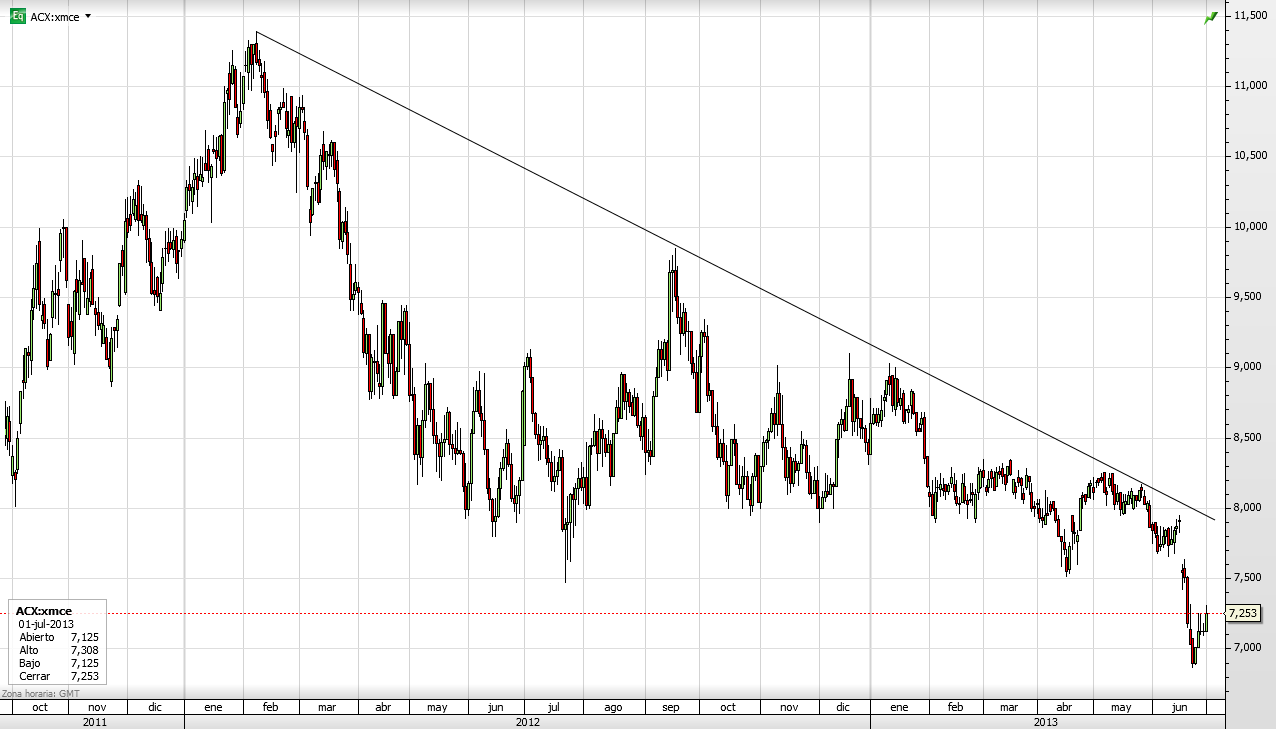Click the 2013 year label
Image resolution: width=1276 pixels, height=729 pixels.
click(1046, 721)
